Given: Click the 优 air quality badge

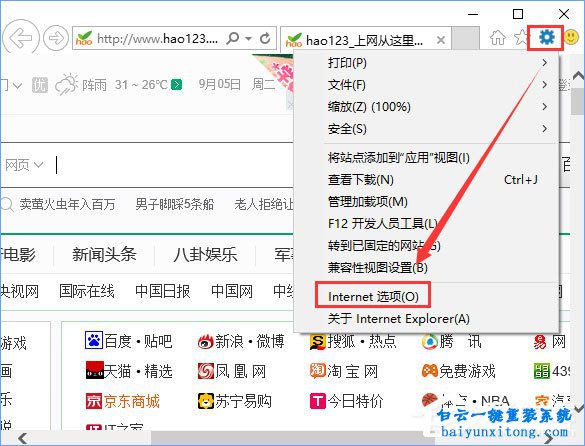Looking at the screenshot, I should pos(40,85).
